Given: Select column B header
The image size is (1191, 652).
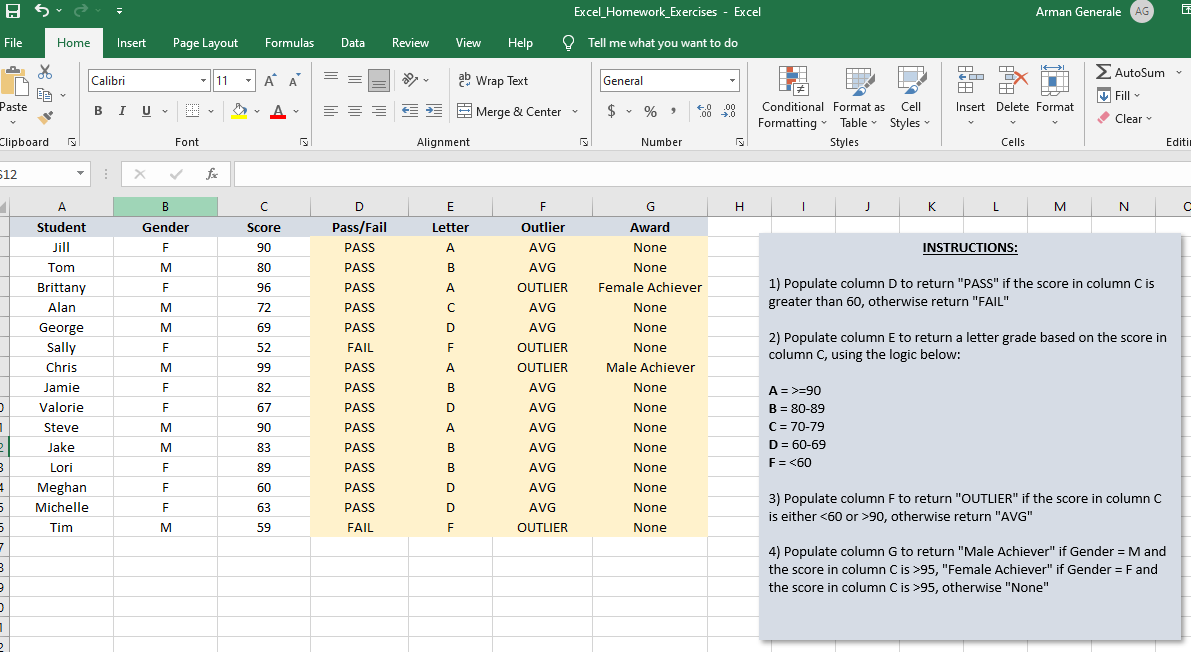Looking at the screenshot, I should [165, 206].
